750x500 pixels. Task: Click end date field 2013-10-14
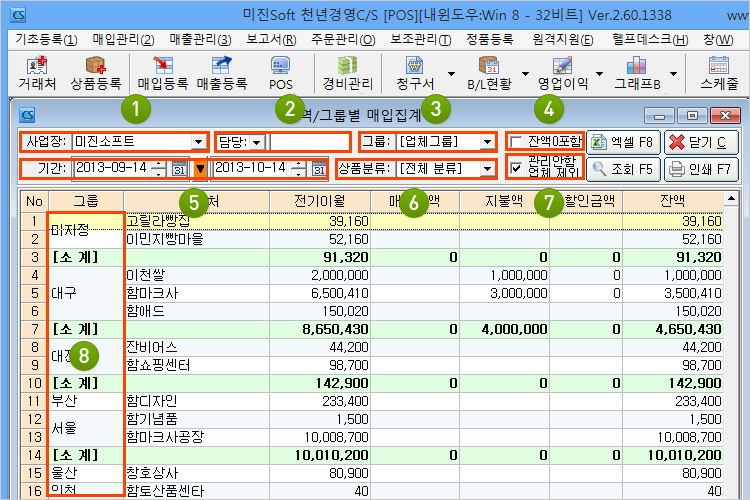click(x=251, y=168)
